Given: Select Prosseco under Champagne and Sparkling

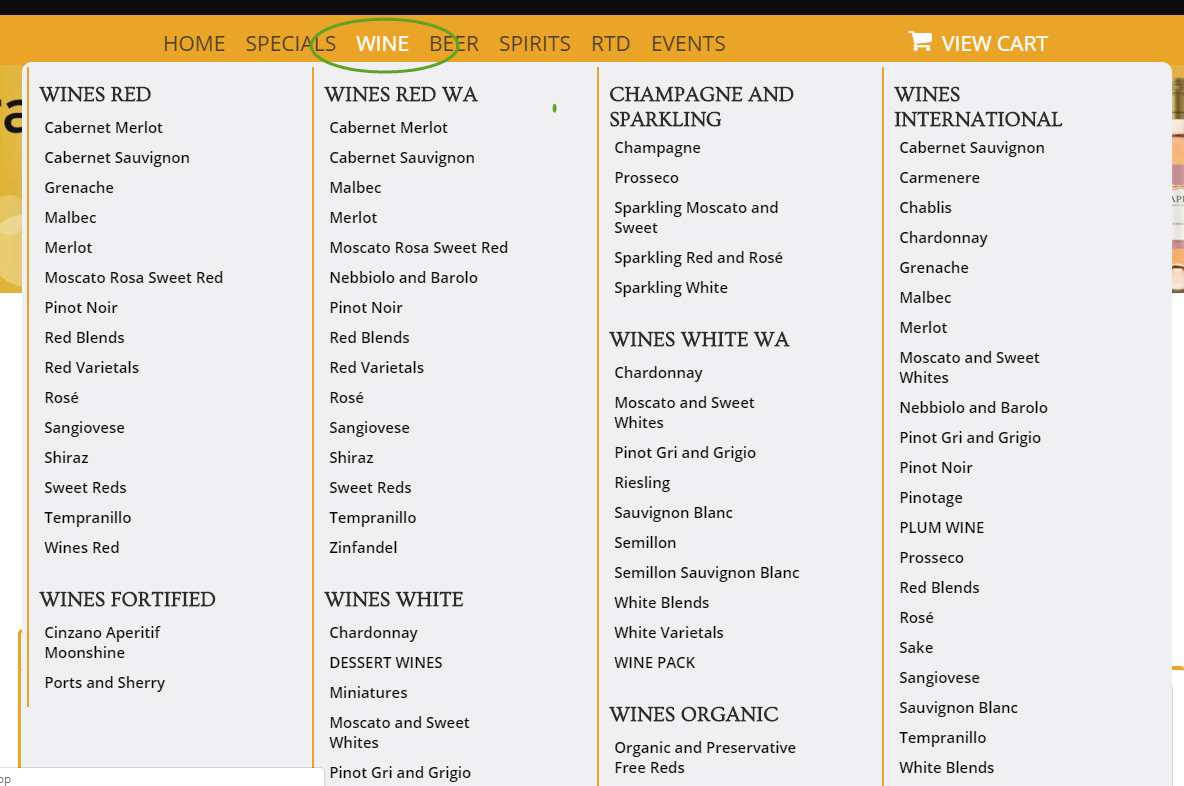Looking at the screenshot, I should pyautogui.click(x=646, y=178).
